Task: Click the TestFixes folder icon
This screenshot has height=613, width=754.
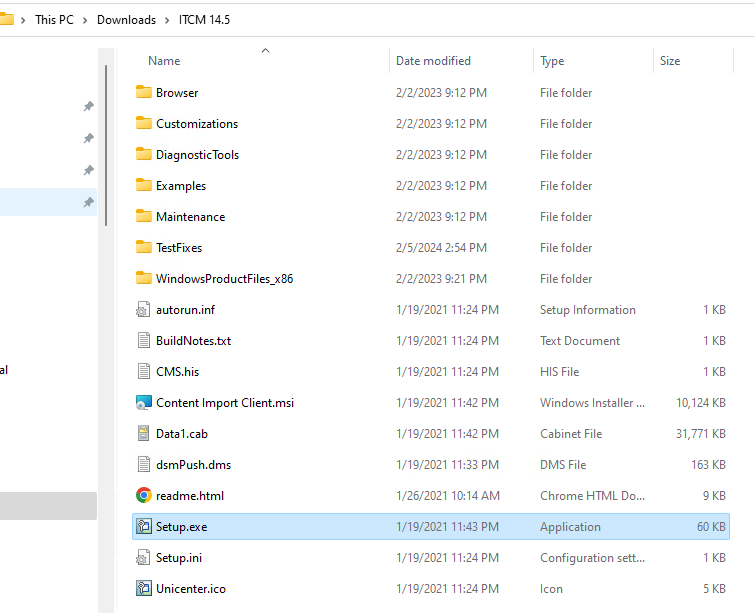Action: [144, 248]
